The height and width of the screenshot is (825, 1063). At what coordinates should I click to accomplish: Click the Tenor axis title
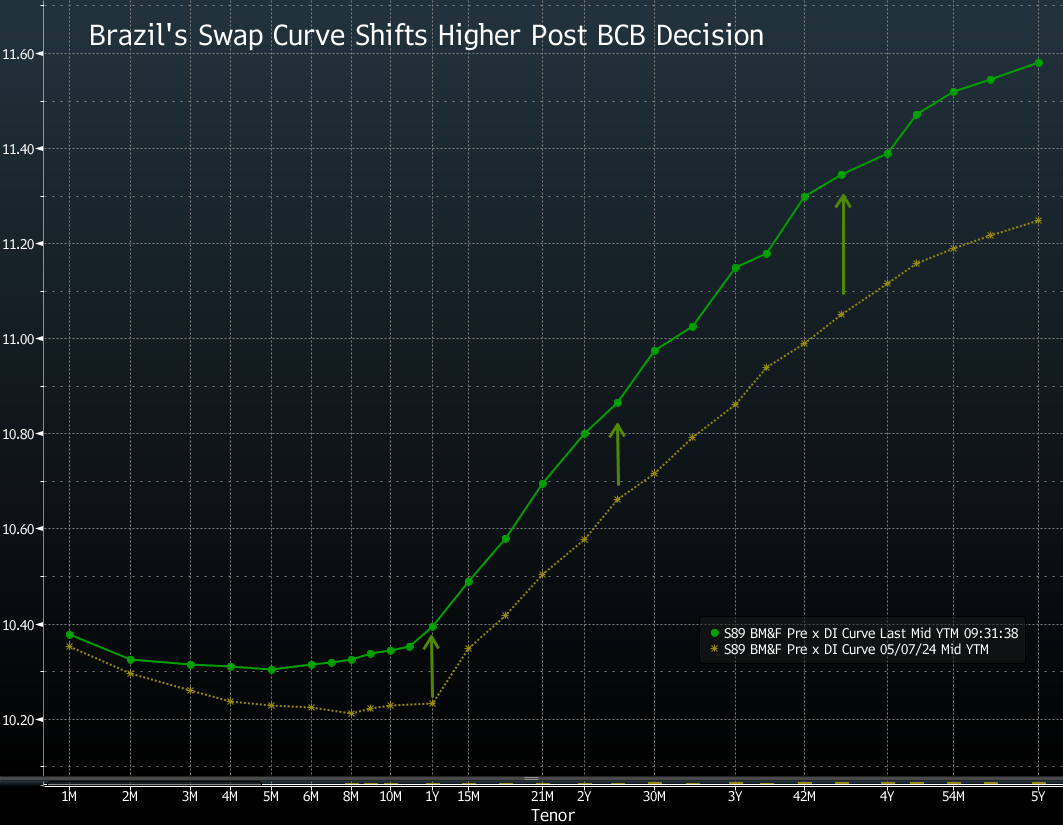click(553, 816)
